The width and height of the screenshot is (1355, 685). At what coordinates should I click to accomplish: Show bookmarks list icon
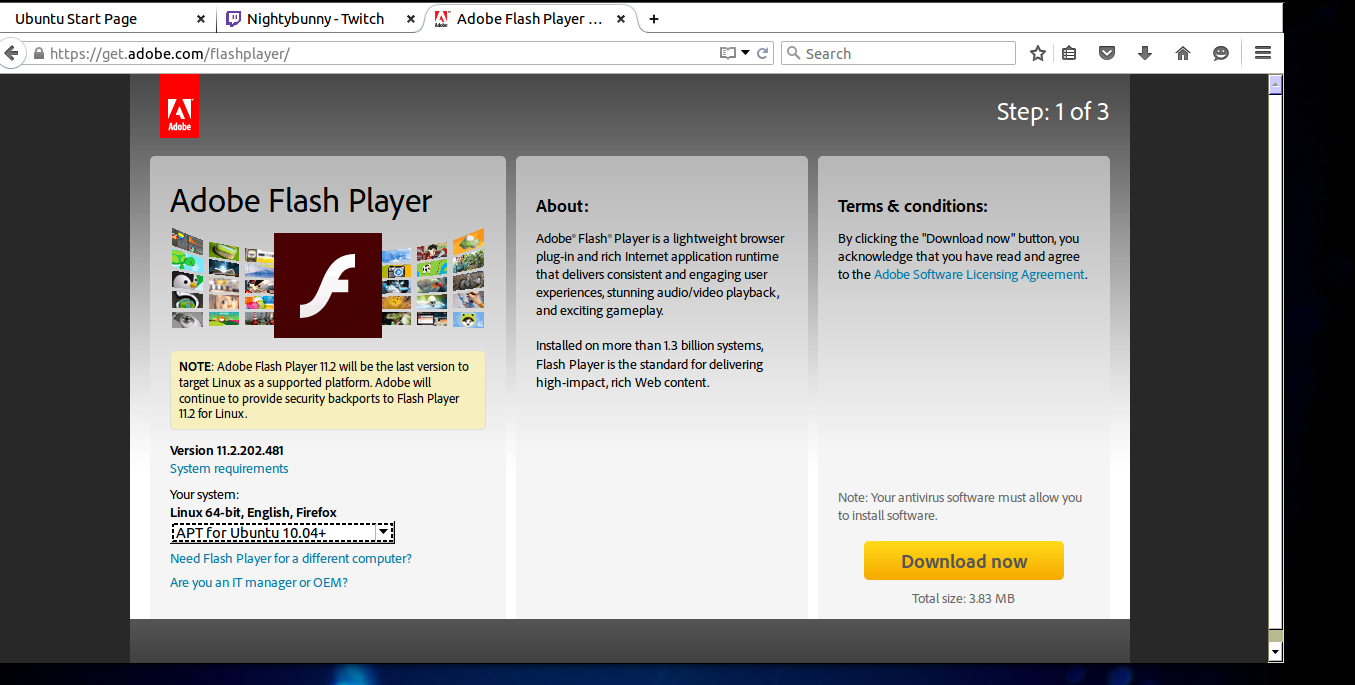(x=1069, y=53)
